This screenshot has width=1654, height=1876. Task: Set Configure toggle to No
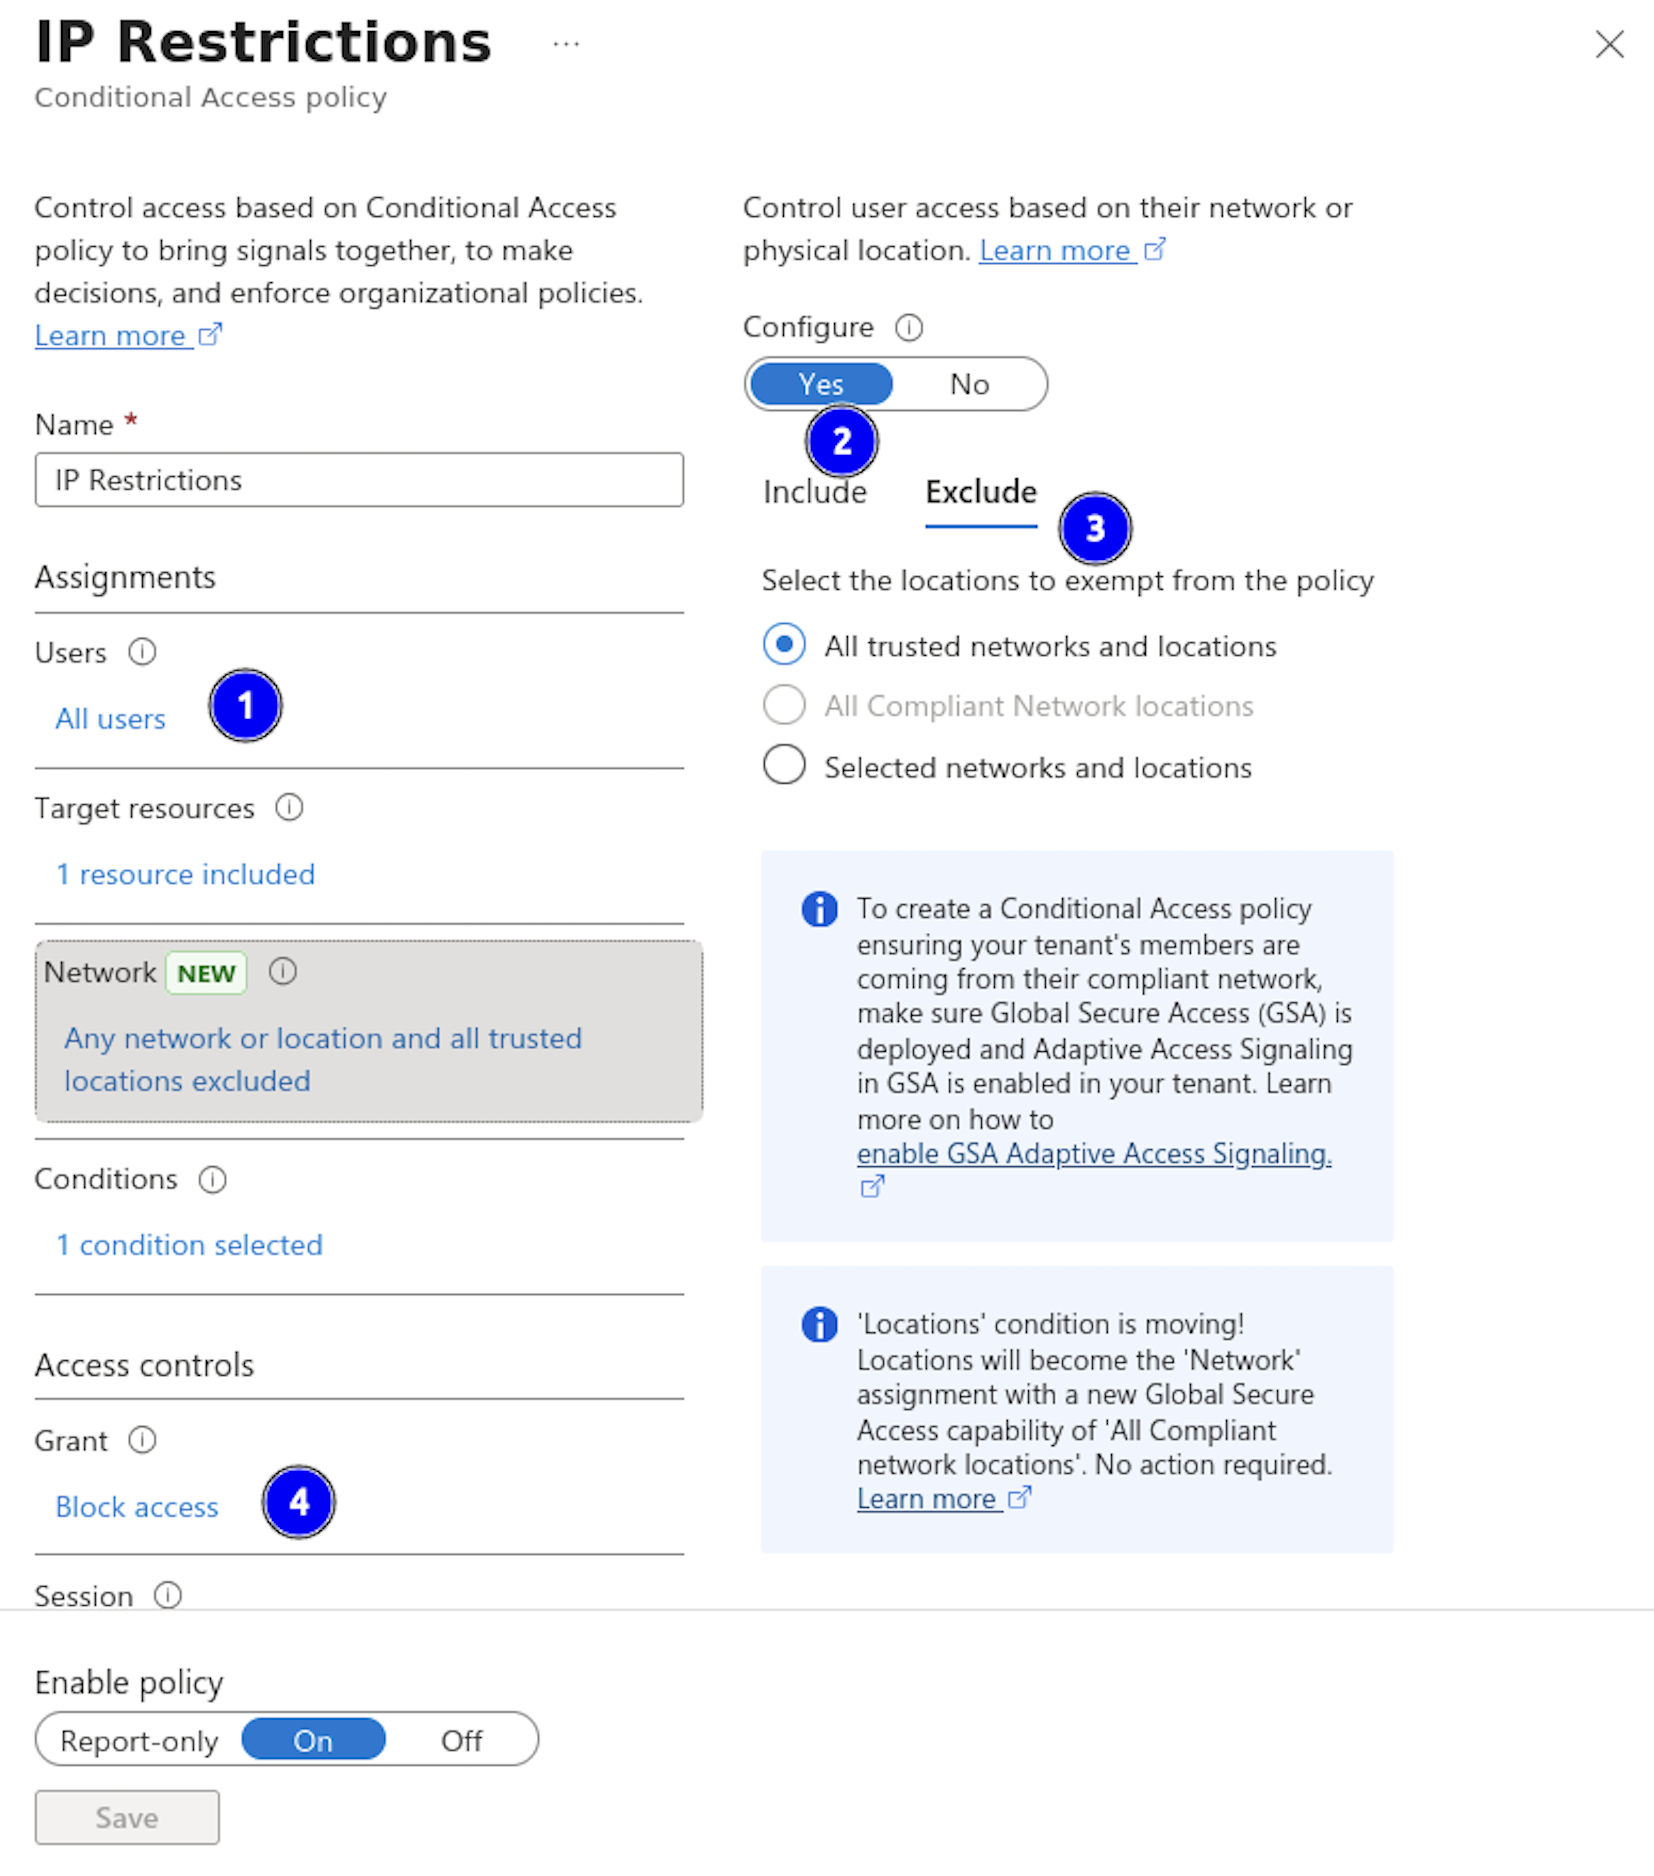click(x=969, y=384)
